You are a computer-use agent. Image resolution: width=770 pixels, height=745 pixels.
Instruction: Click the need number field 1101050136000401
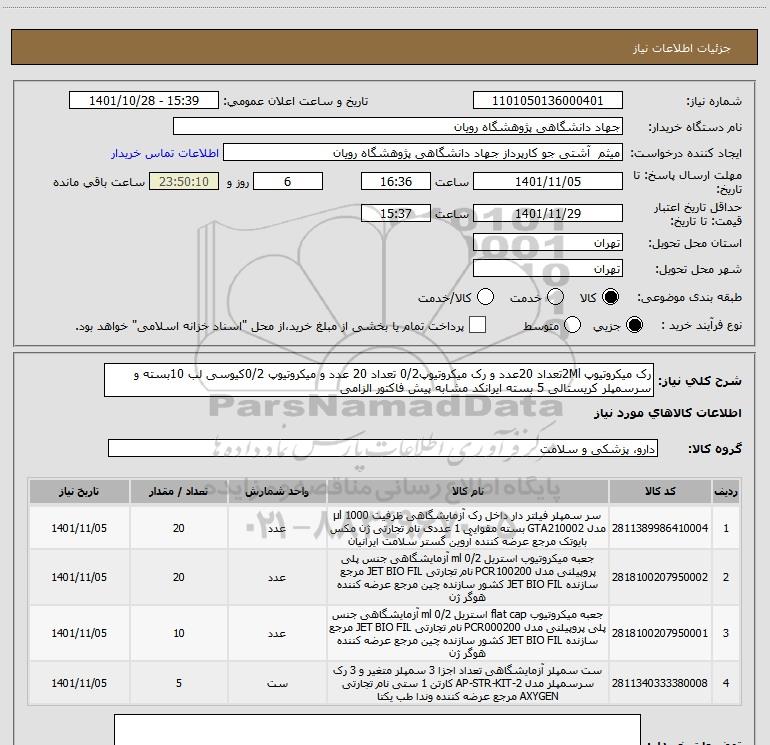coord(548,101)
